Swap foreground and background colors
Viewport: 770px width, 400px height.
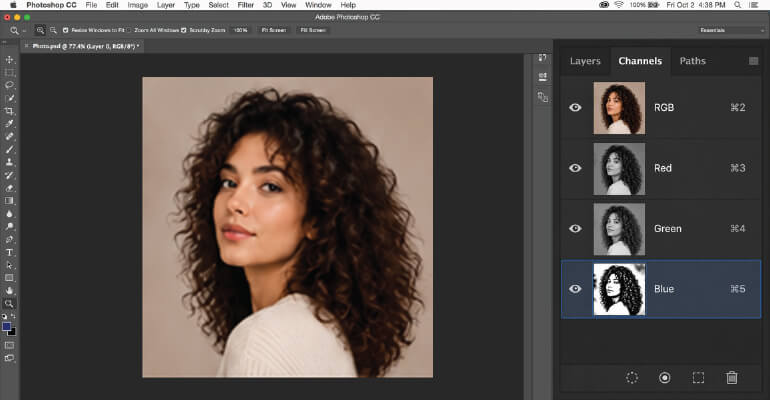[x=13, y=317]
